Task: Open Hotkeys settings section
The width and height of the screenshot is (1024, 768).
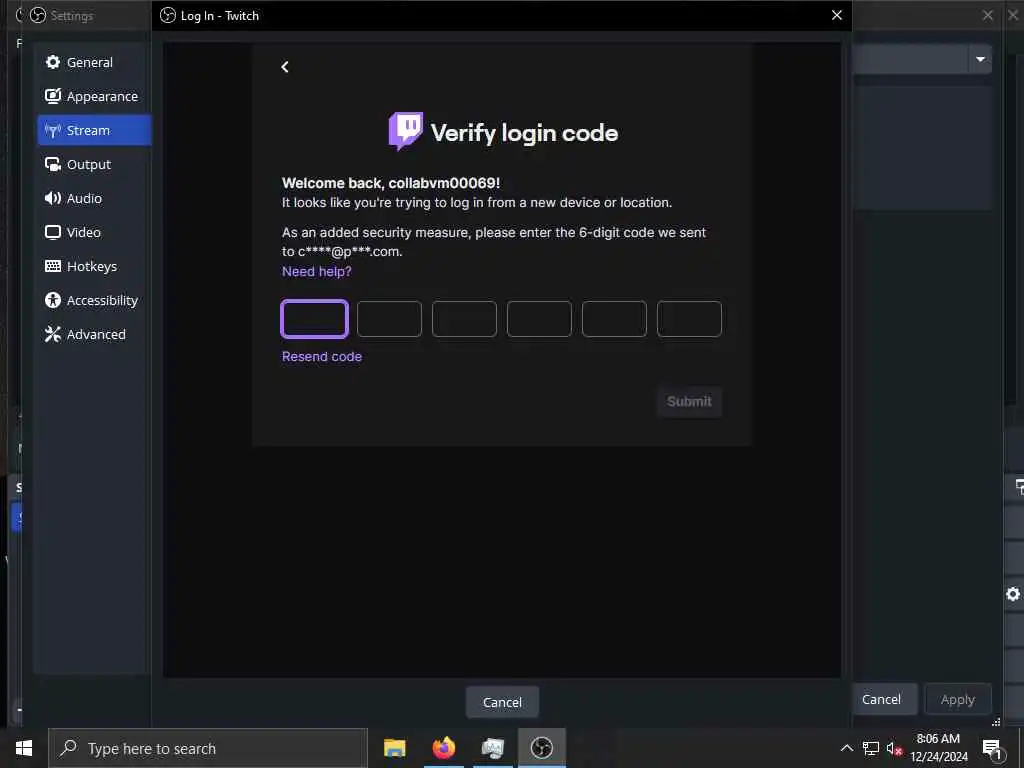Action: coord(94,266)
